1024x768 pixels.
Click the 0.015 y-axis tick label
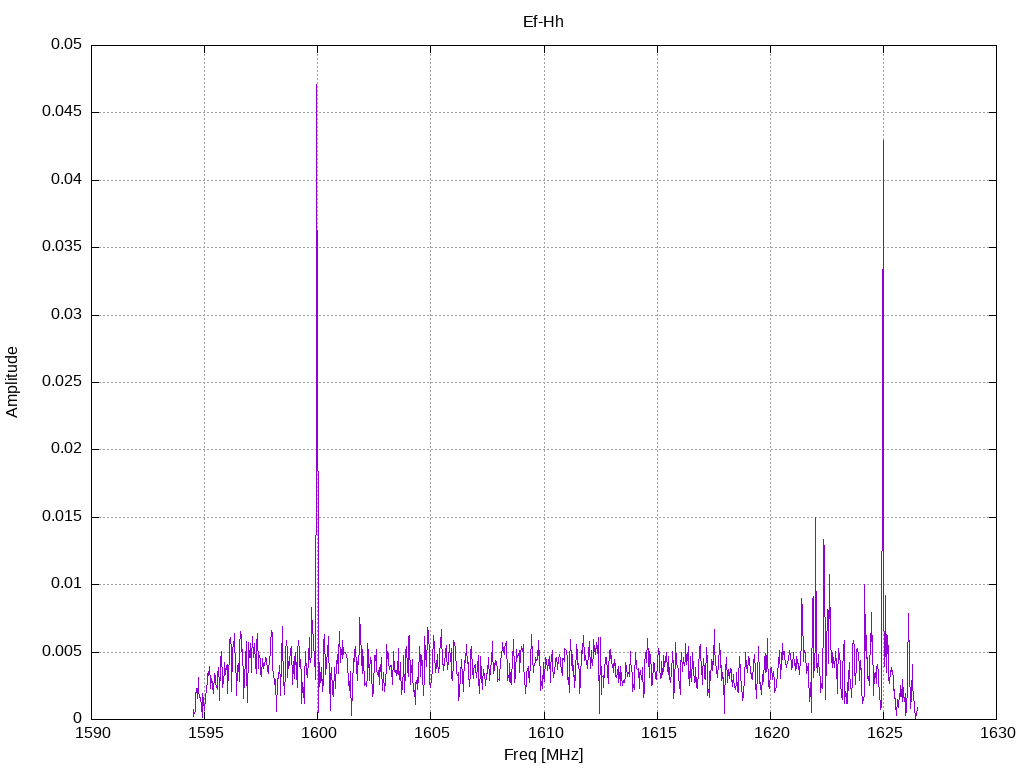[62, 517]
